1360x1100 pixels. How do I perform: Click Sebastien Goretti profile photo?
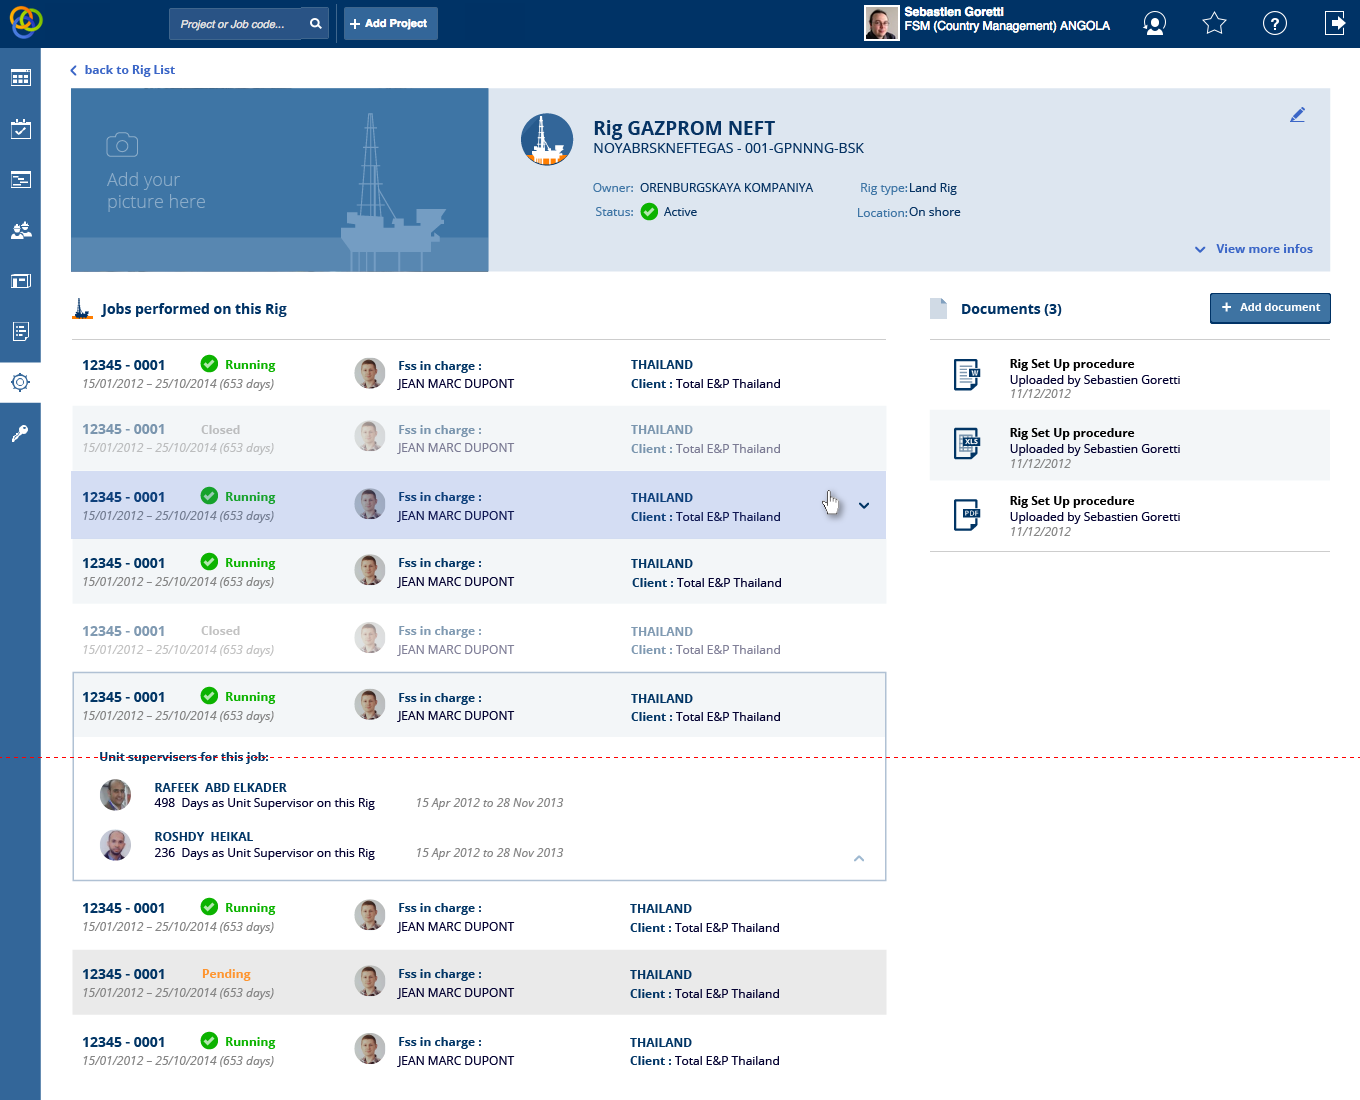[881, 23]
